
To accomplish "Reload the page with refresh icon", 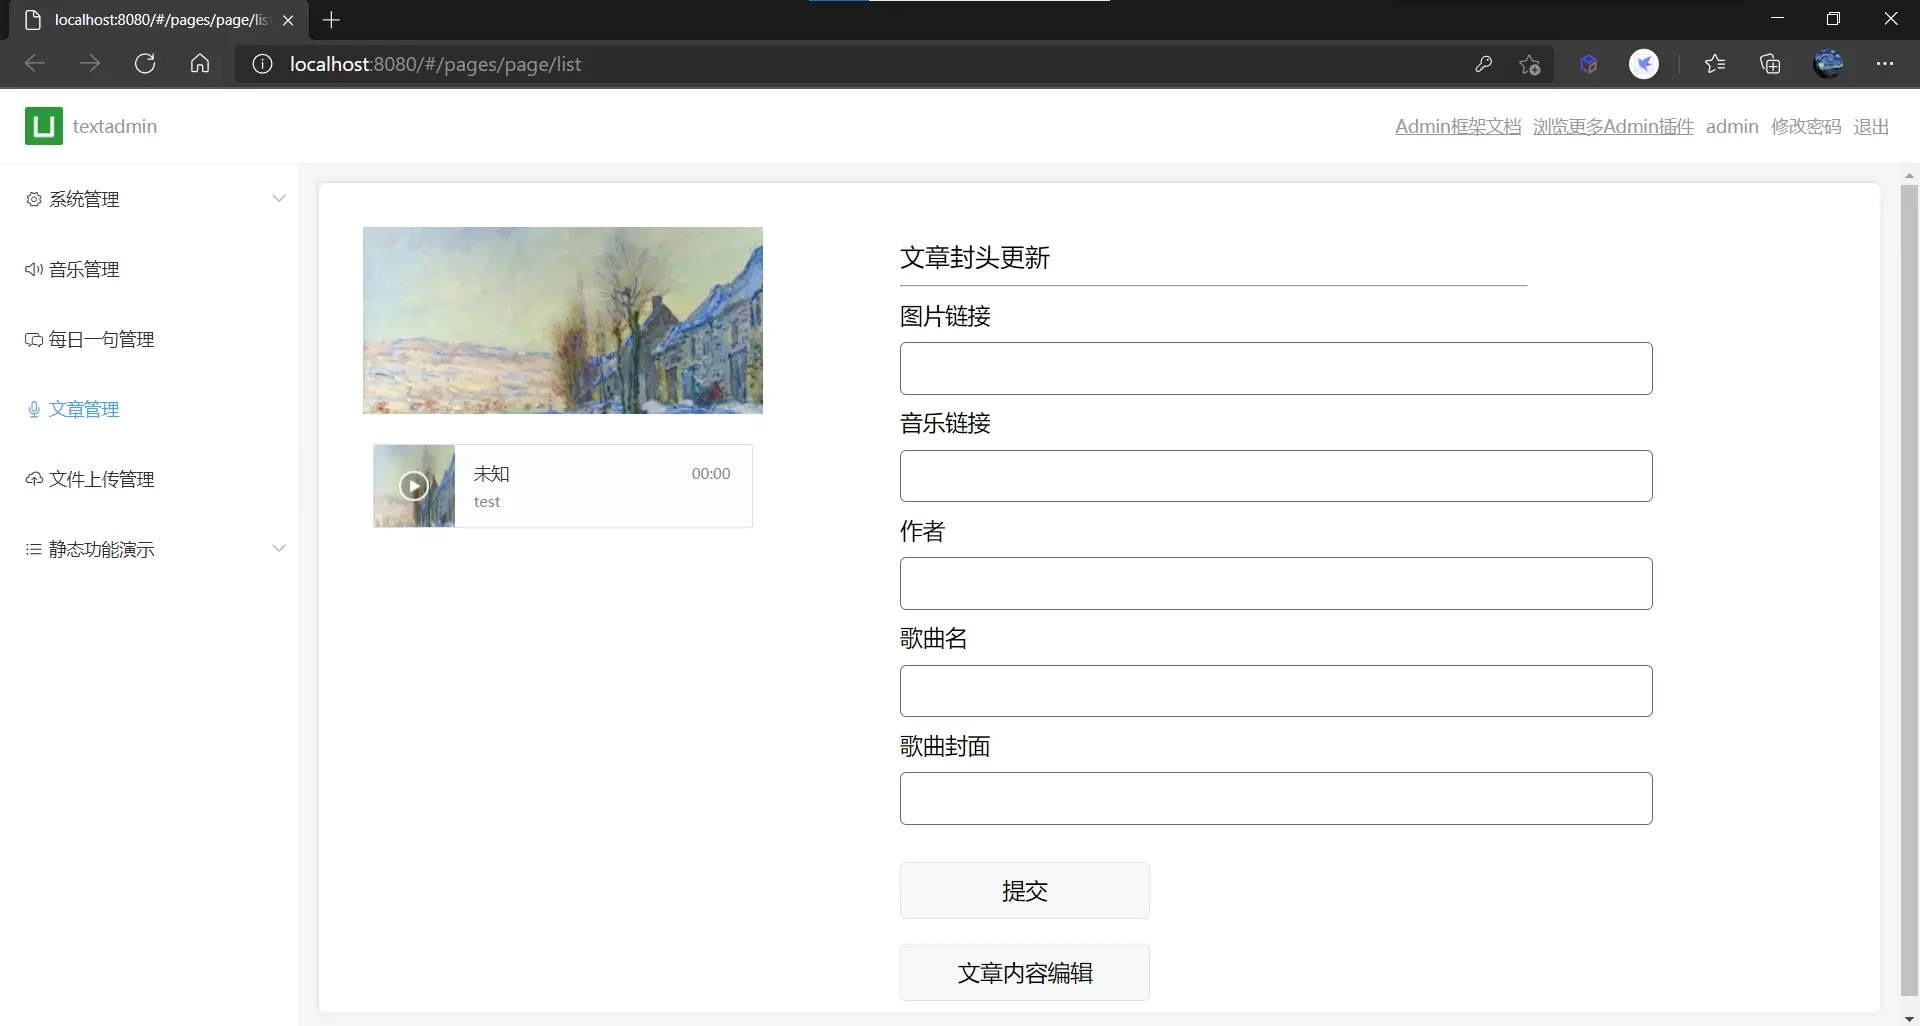I will [145, 64].
